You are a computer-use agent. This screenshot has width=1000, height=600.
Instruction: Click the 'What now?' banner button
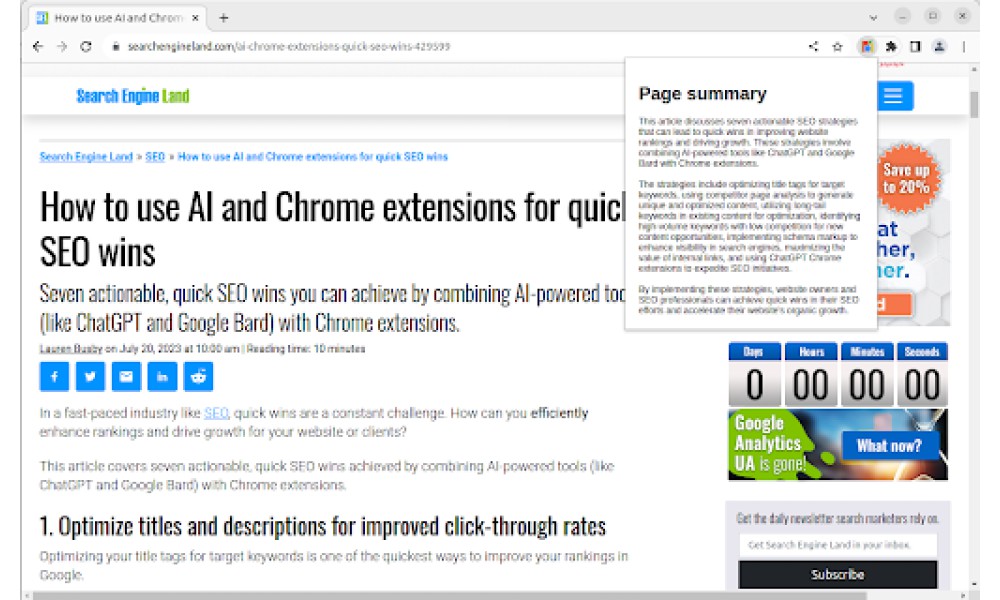click(889, 446)
